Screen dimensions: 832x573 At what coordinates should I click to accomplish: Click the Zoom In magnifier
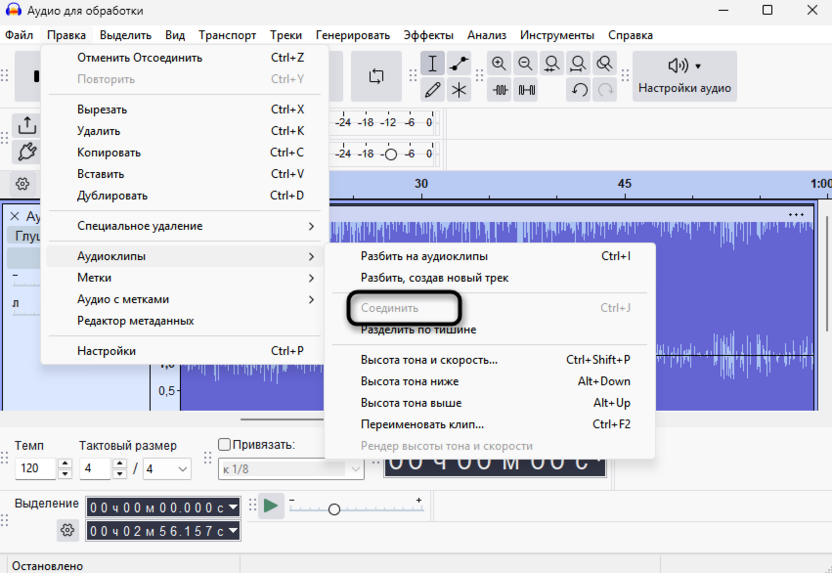[x=499, y=64]
